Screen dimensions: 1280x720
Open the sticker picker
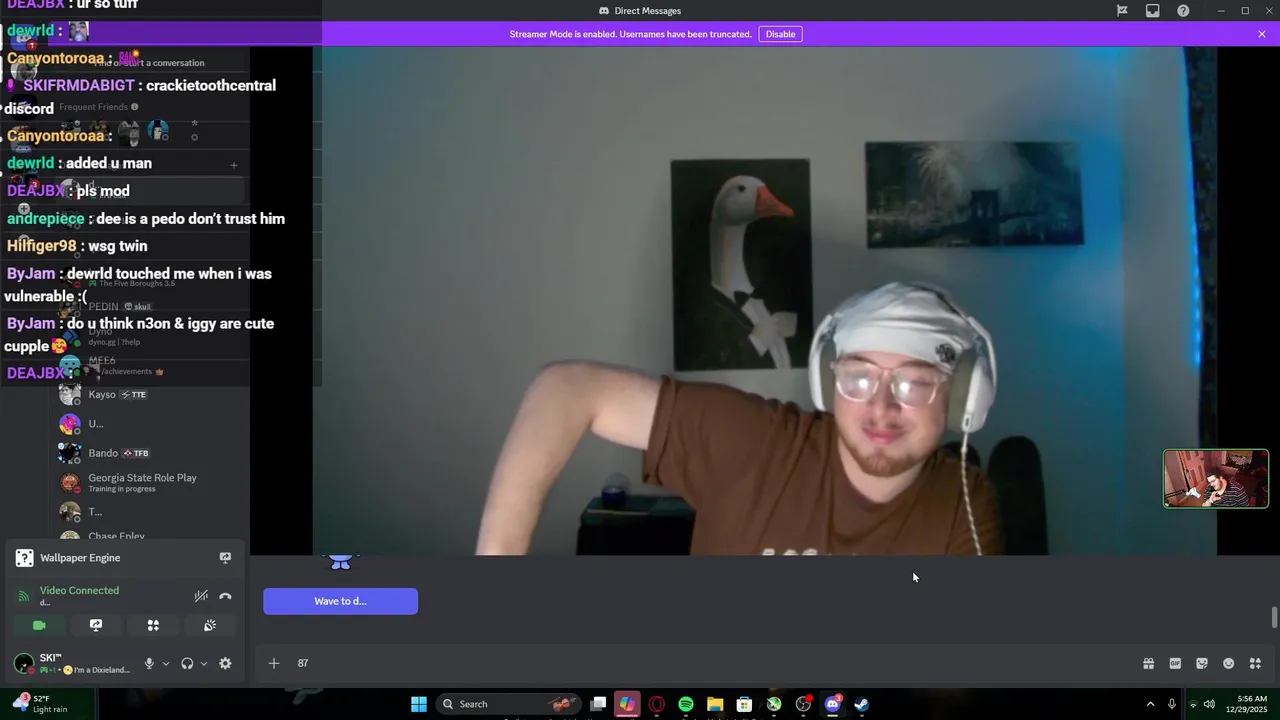[x=1202, y=663]
